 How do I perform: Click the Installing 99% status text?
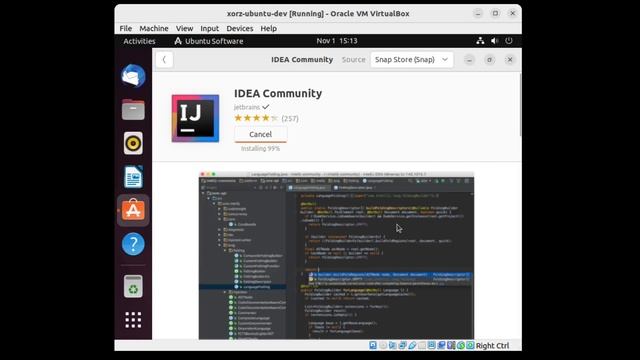[x=260, y=149]
